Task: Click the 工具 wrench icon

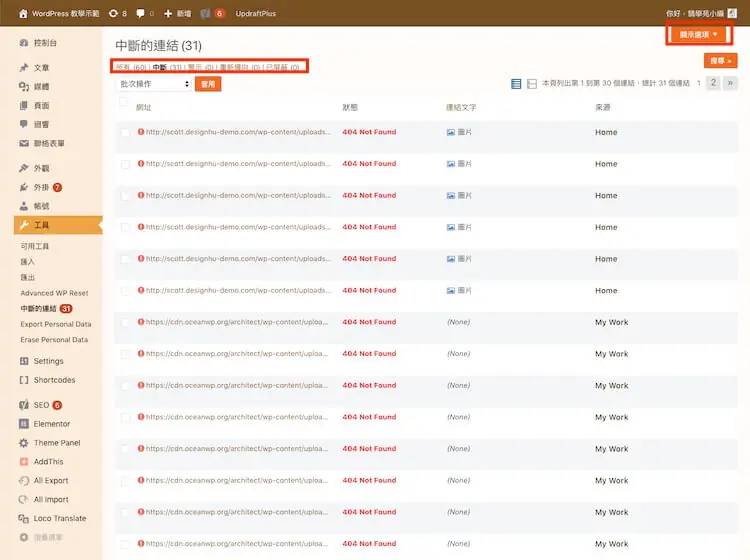Action: tap(23, 225)
